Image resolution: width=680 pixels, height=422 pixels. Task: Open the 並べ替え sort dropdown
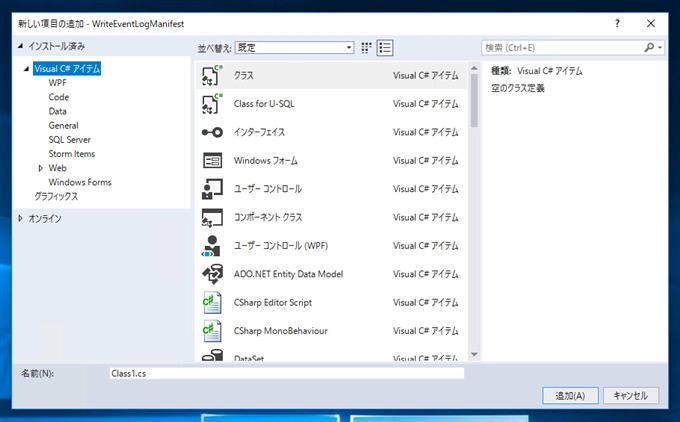click(294, 48)
